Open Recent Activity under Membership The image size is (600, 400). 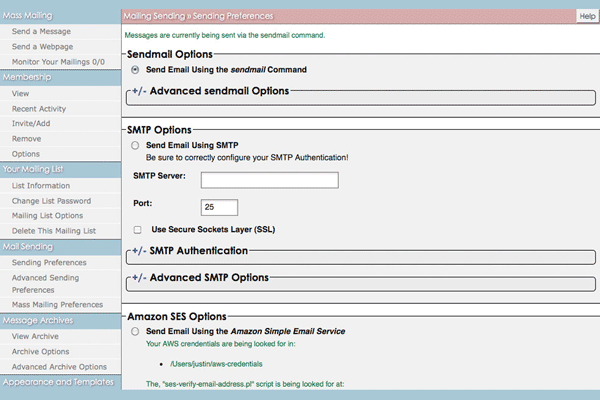pyautogui.click(x=40, y=108)
